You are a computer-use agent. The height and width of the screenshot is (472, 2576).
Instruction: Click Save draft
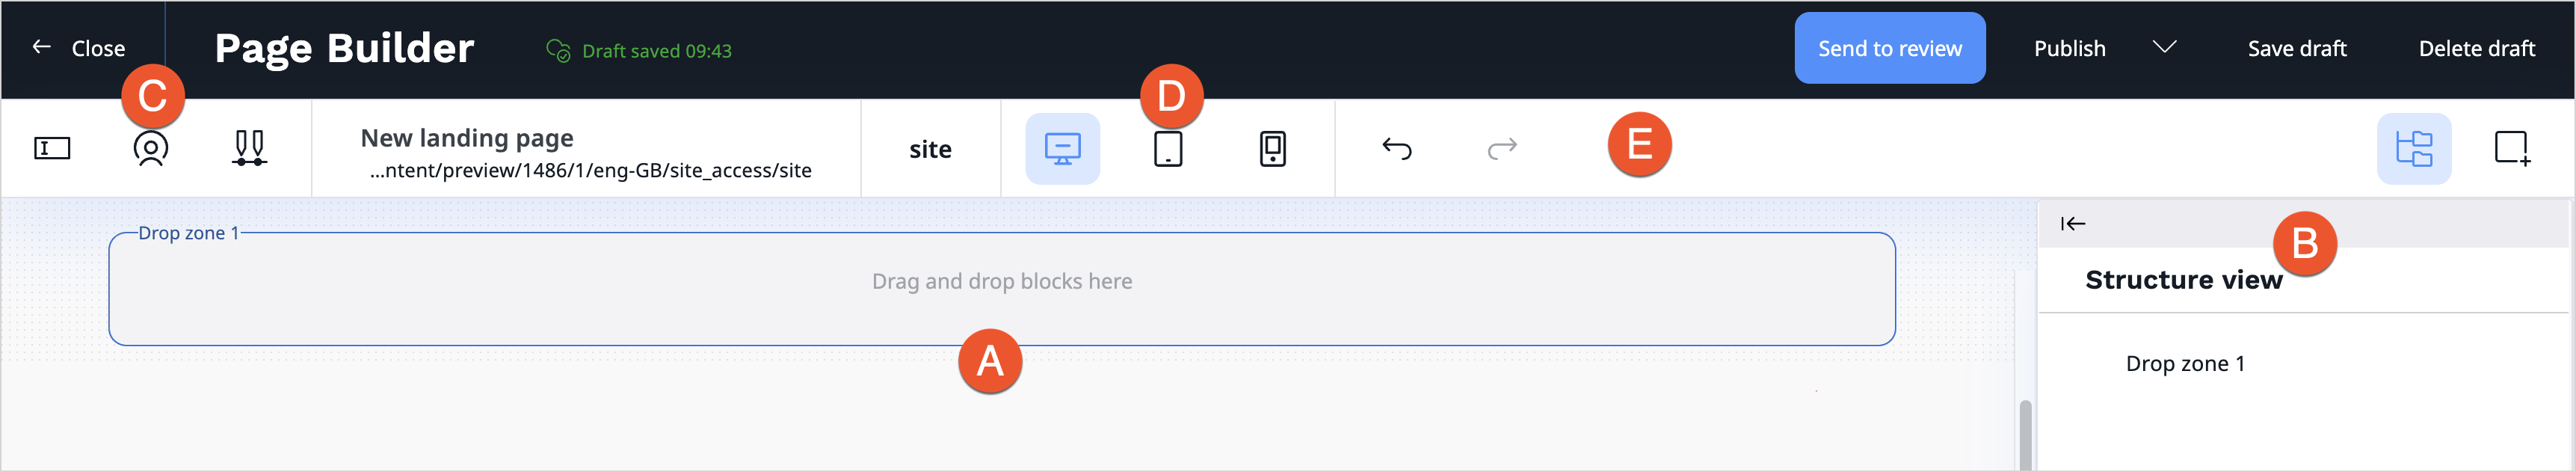[x=2296, y=48]
